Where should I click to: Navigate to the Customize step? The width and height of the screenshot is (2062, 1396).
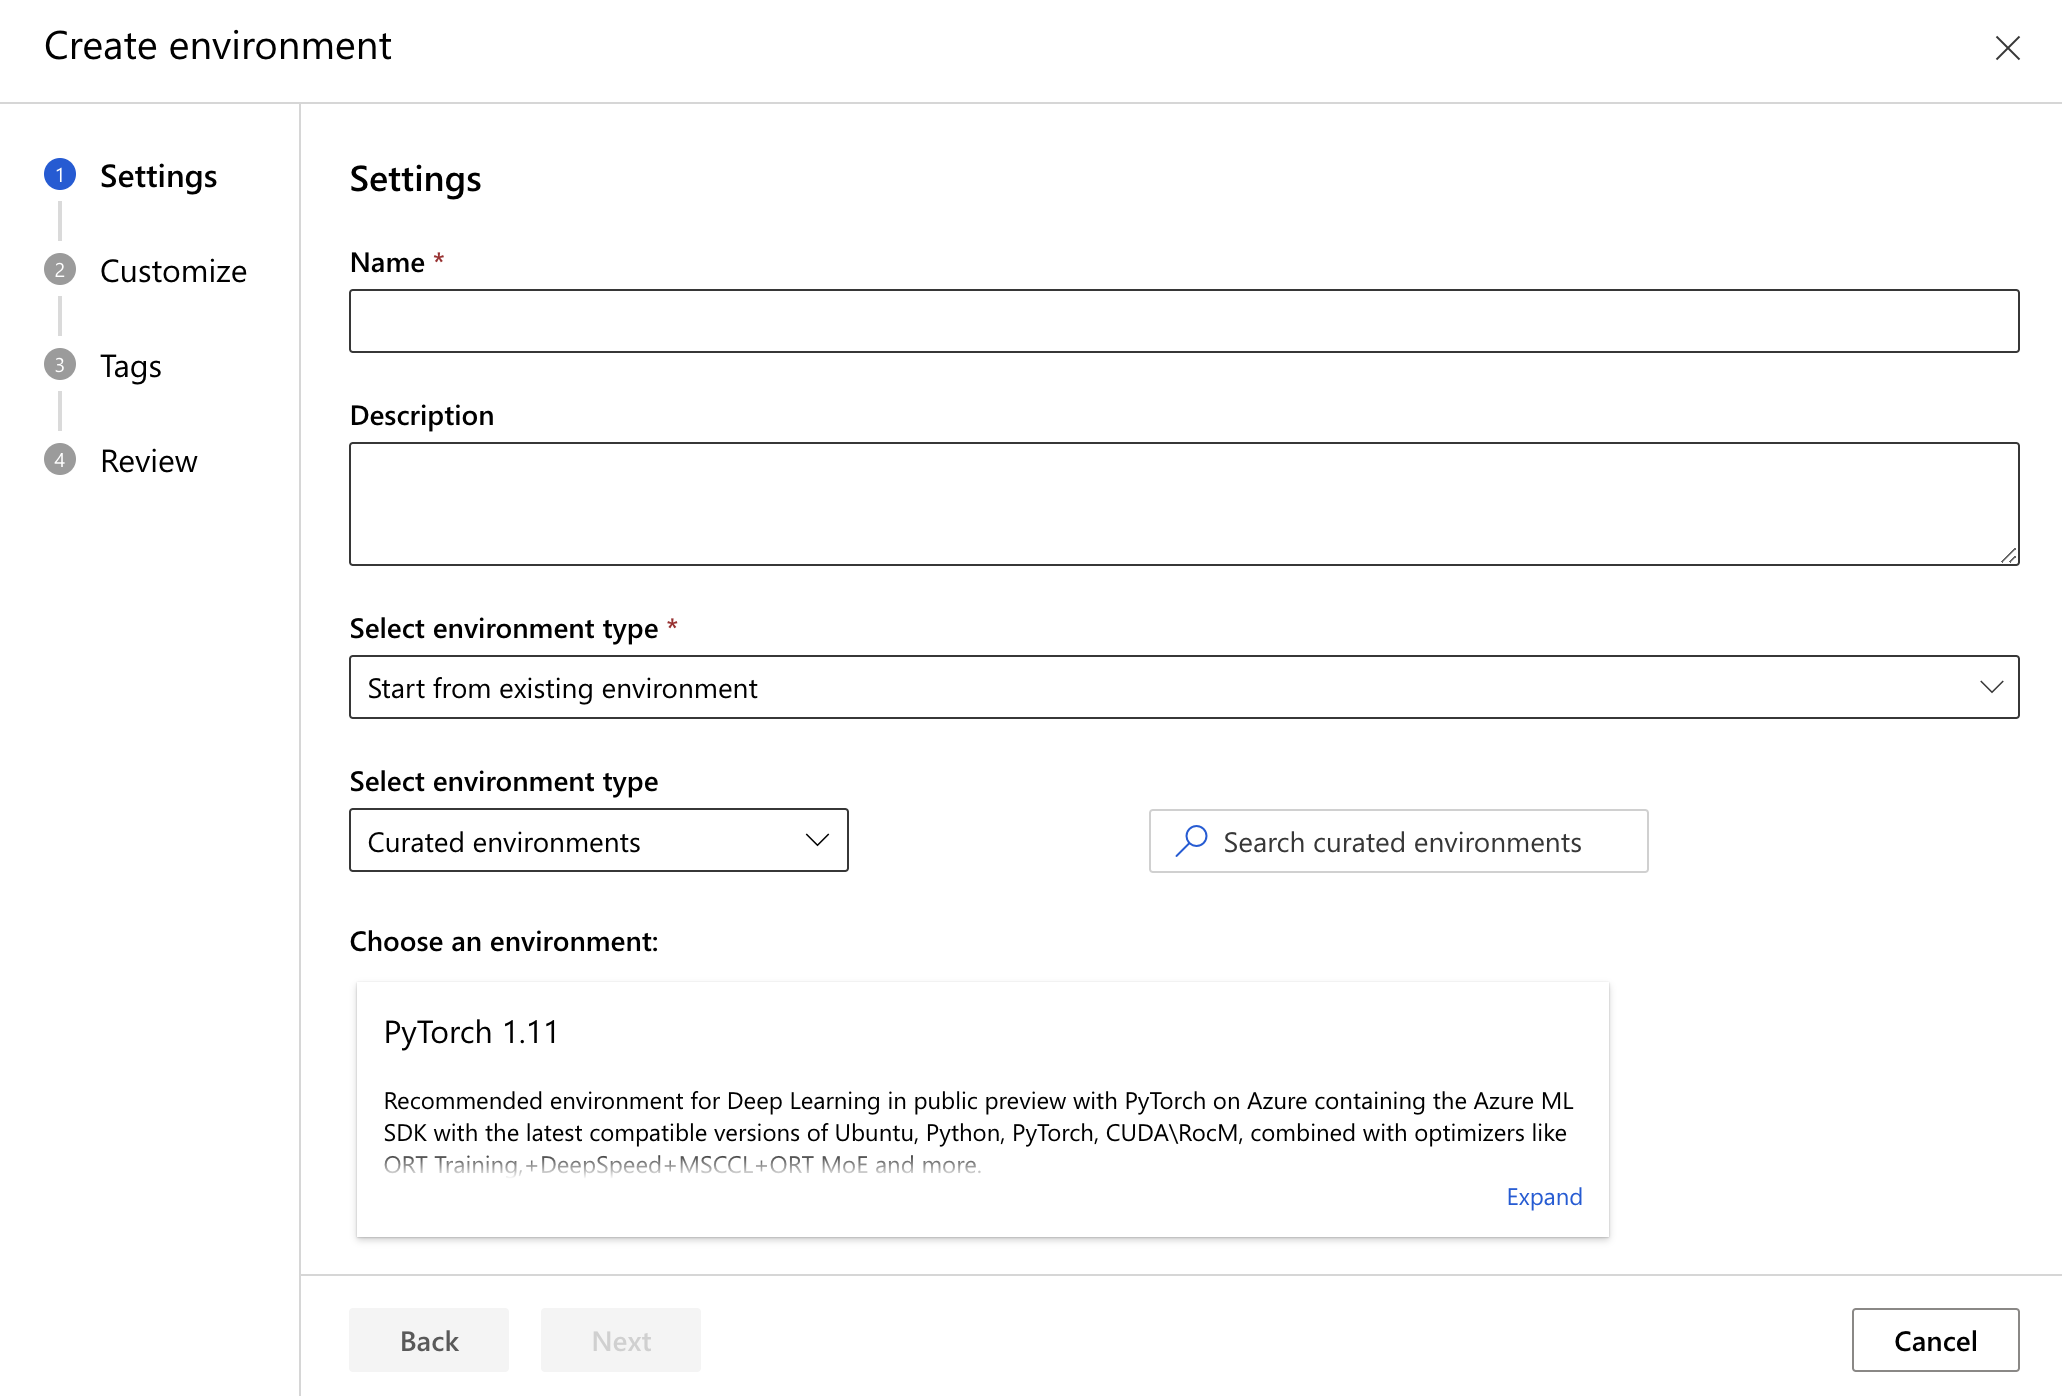171,270
